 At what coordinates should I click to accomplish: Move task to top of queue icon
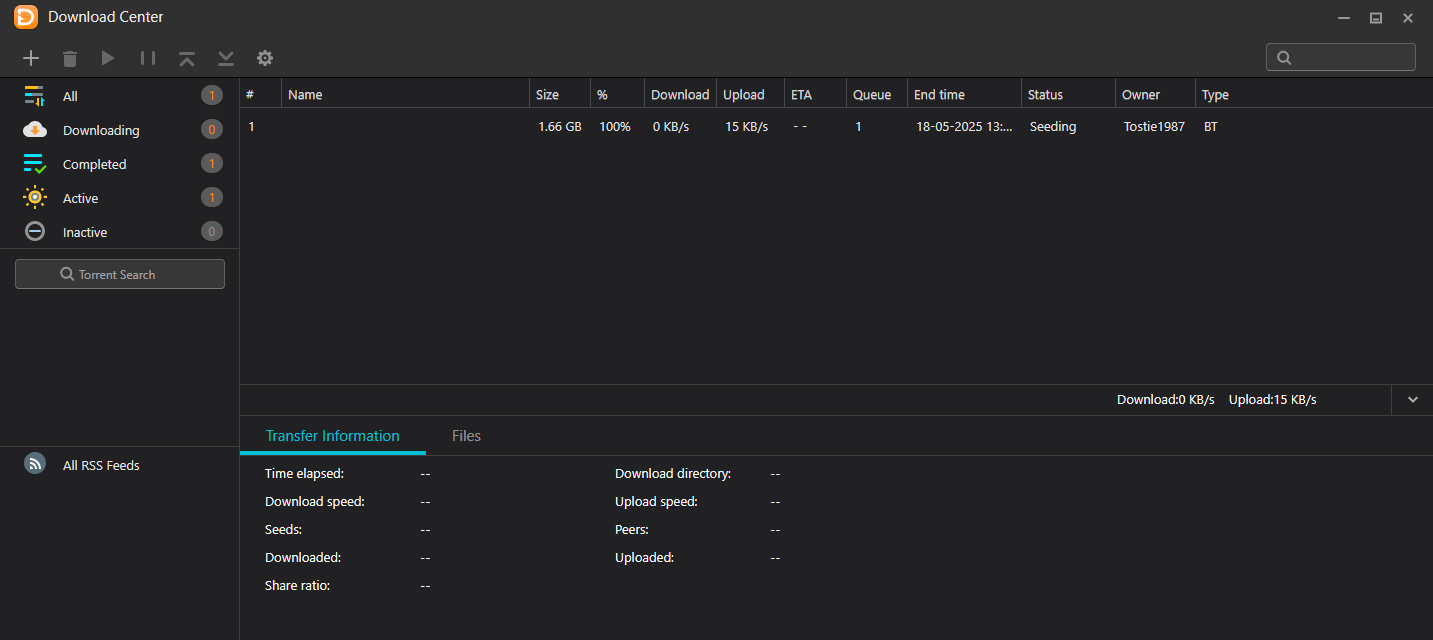[x=187, y=58]
